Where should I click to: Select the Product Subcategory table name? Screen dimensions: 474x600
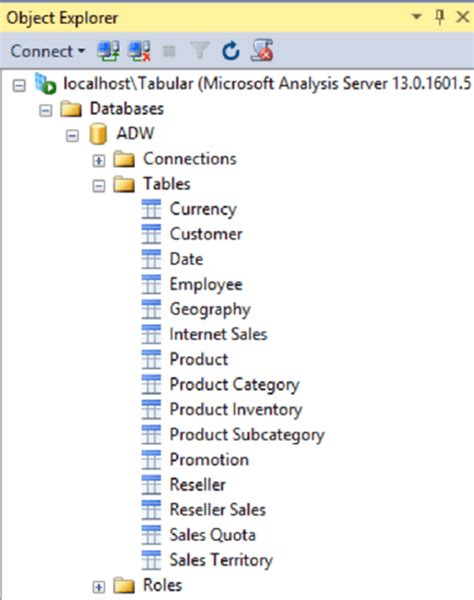[247, 435]
